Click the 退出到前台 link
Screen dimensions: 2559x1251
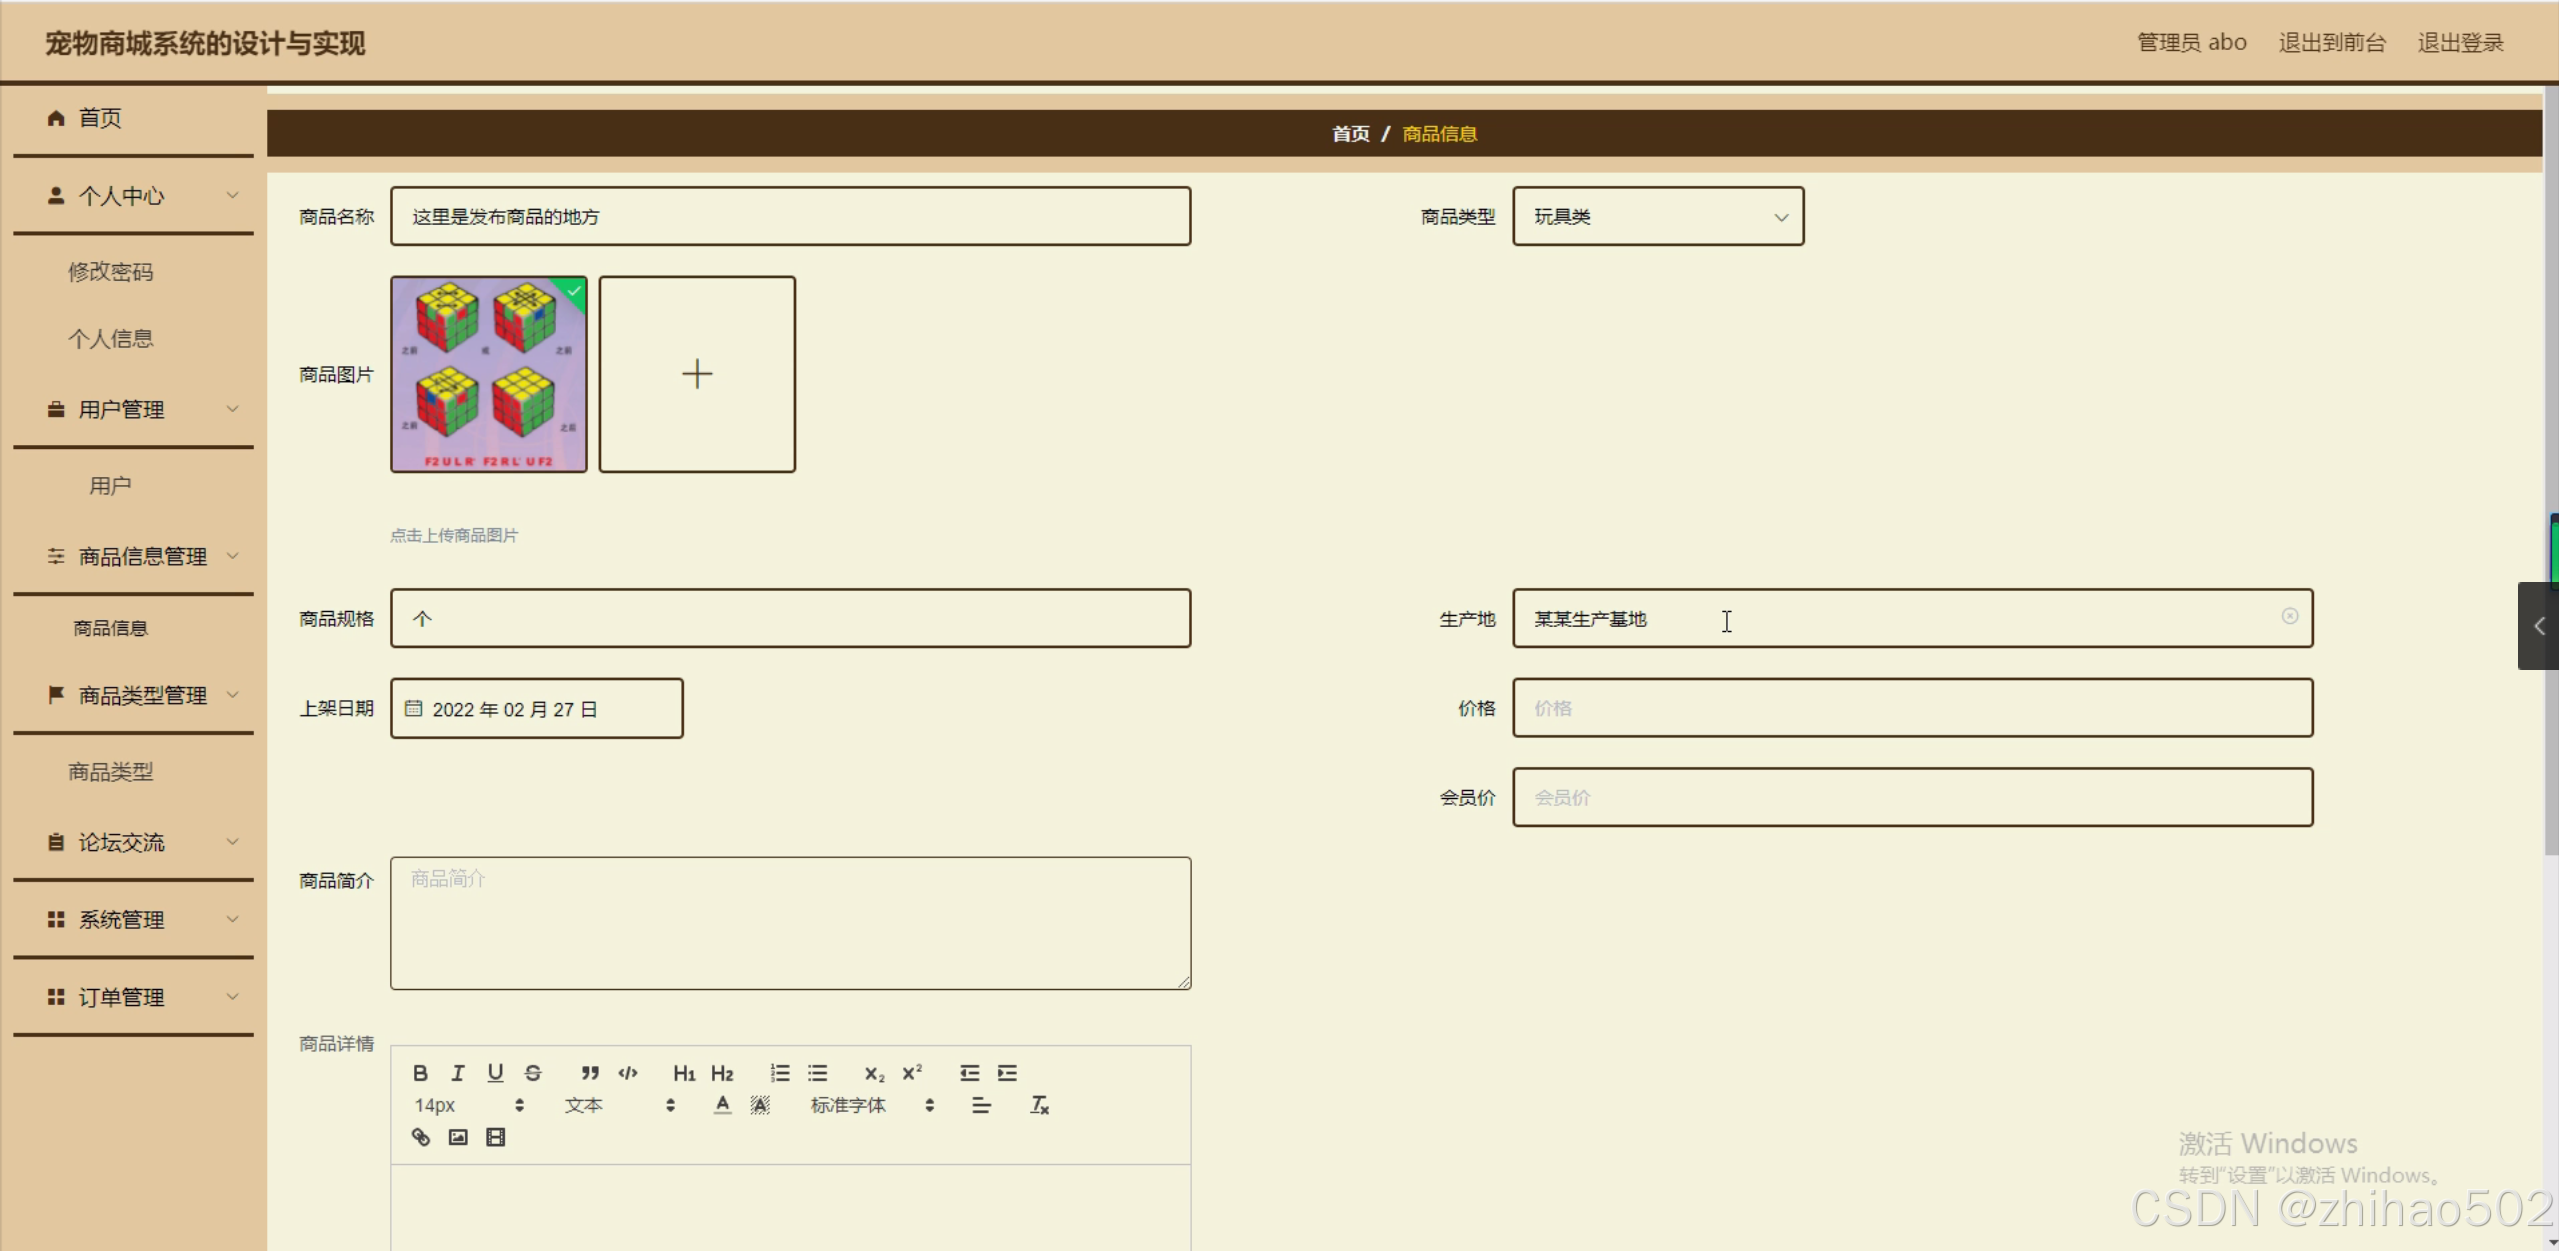click(2331, 43)
